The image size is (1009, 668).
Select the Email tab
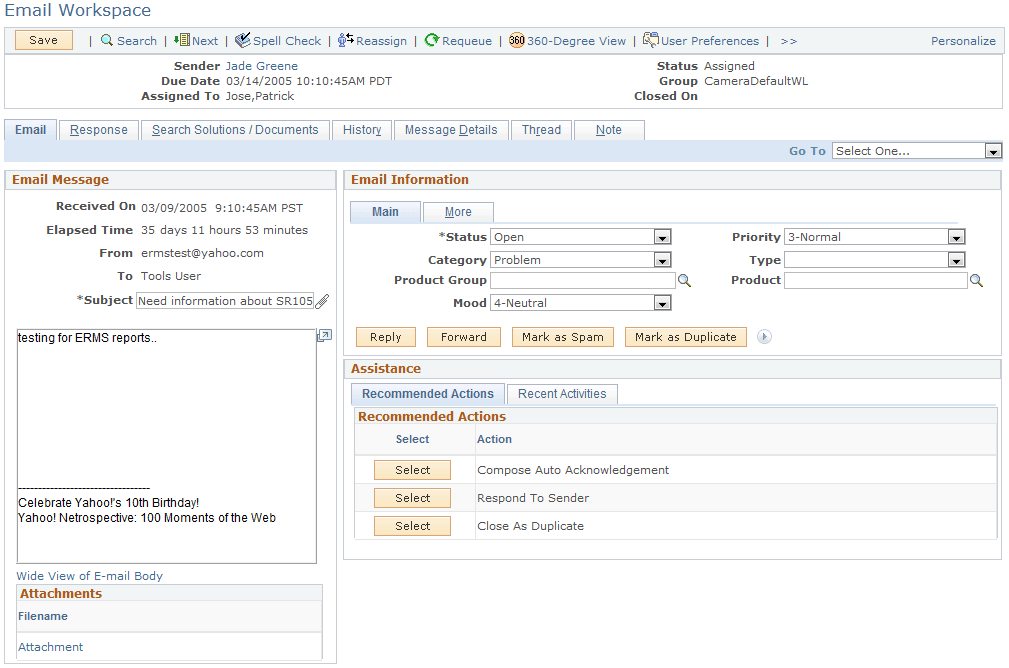click(31, 130)
